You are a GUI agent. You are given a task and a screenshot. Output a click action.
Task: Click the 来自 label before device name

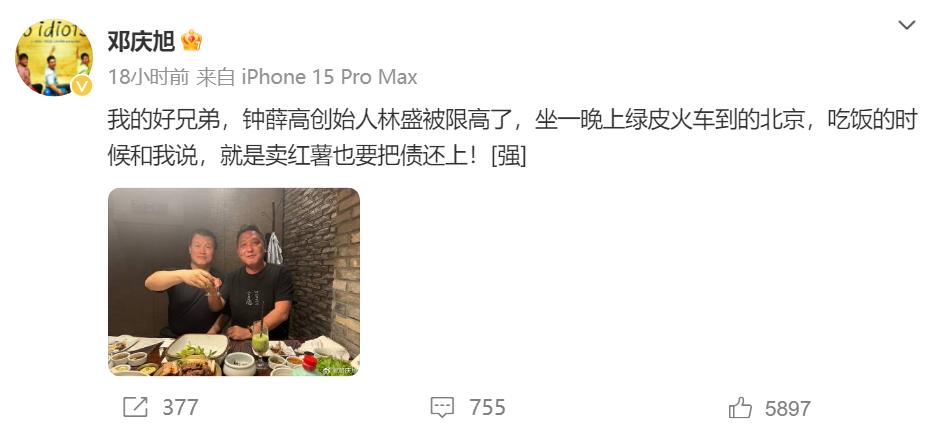tap(215, 77)
